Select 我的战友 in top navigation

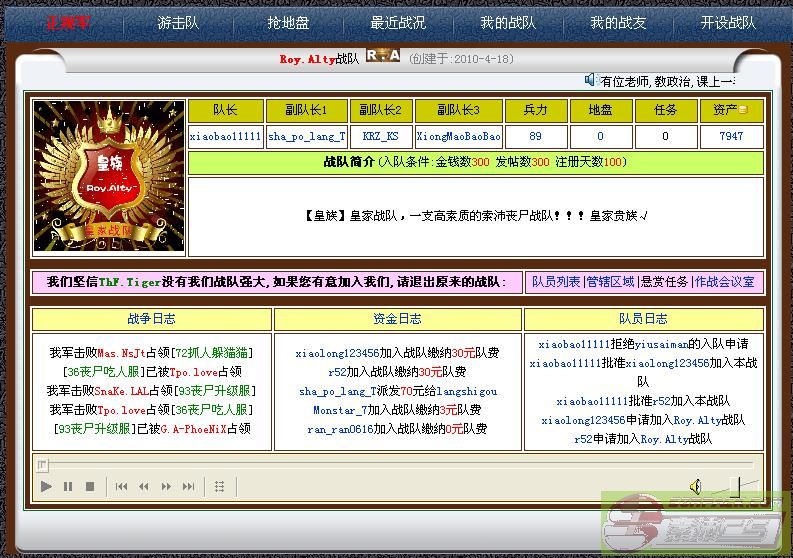[617, 22]
